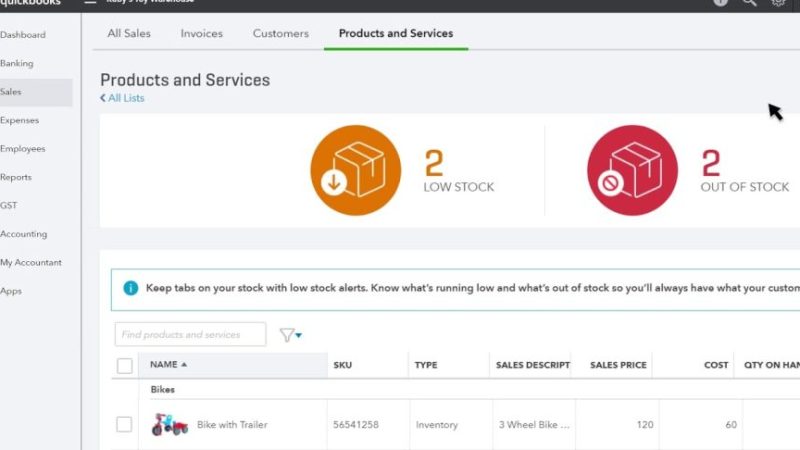Open Banking in the sidebar
This screenshot has height=450, width=800.
coord(17,63)
